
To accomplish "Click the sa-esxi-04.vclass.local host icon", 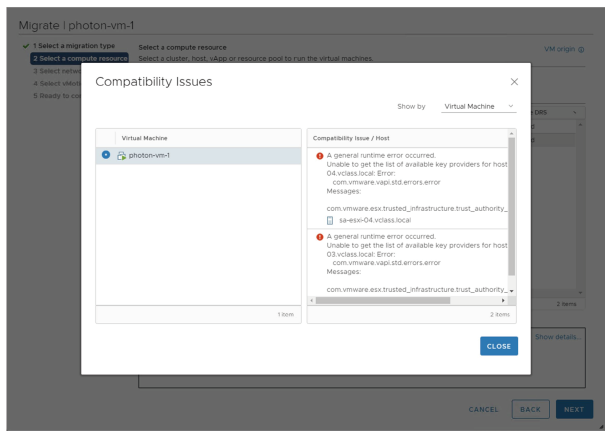I will point(330,220).
